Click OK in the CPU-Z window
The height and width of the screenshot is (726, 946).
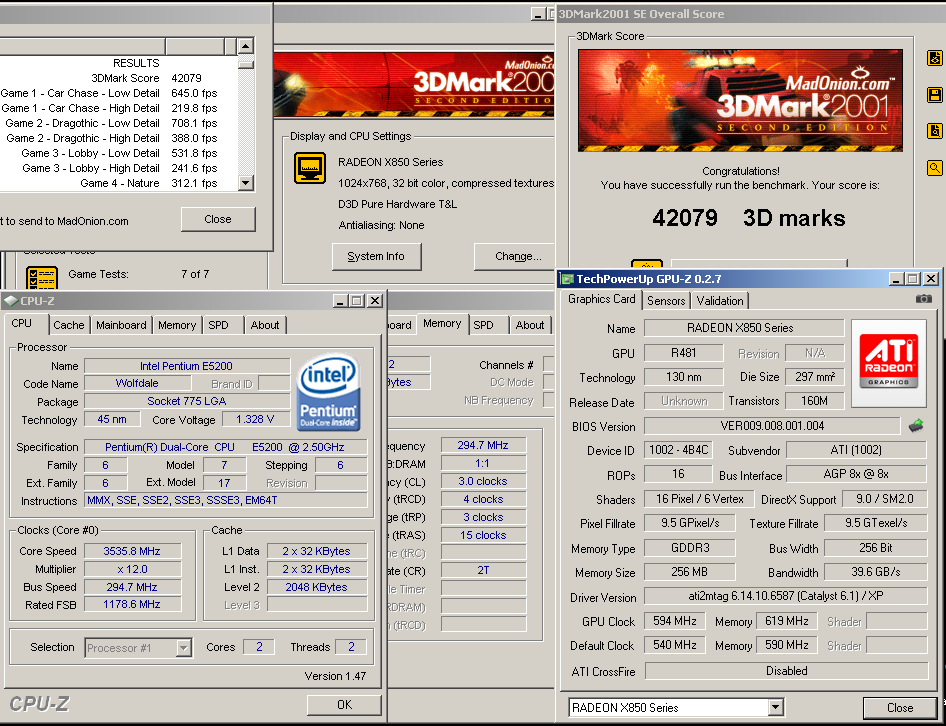point(344,704)
